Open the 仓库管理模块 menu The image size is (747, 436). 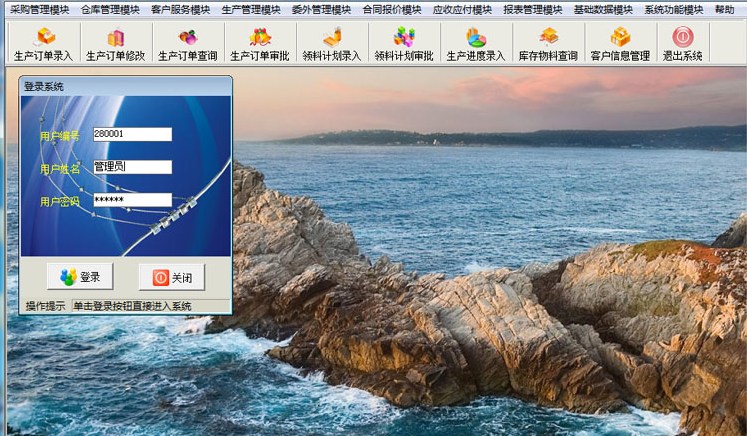(x=110, y=10)
